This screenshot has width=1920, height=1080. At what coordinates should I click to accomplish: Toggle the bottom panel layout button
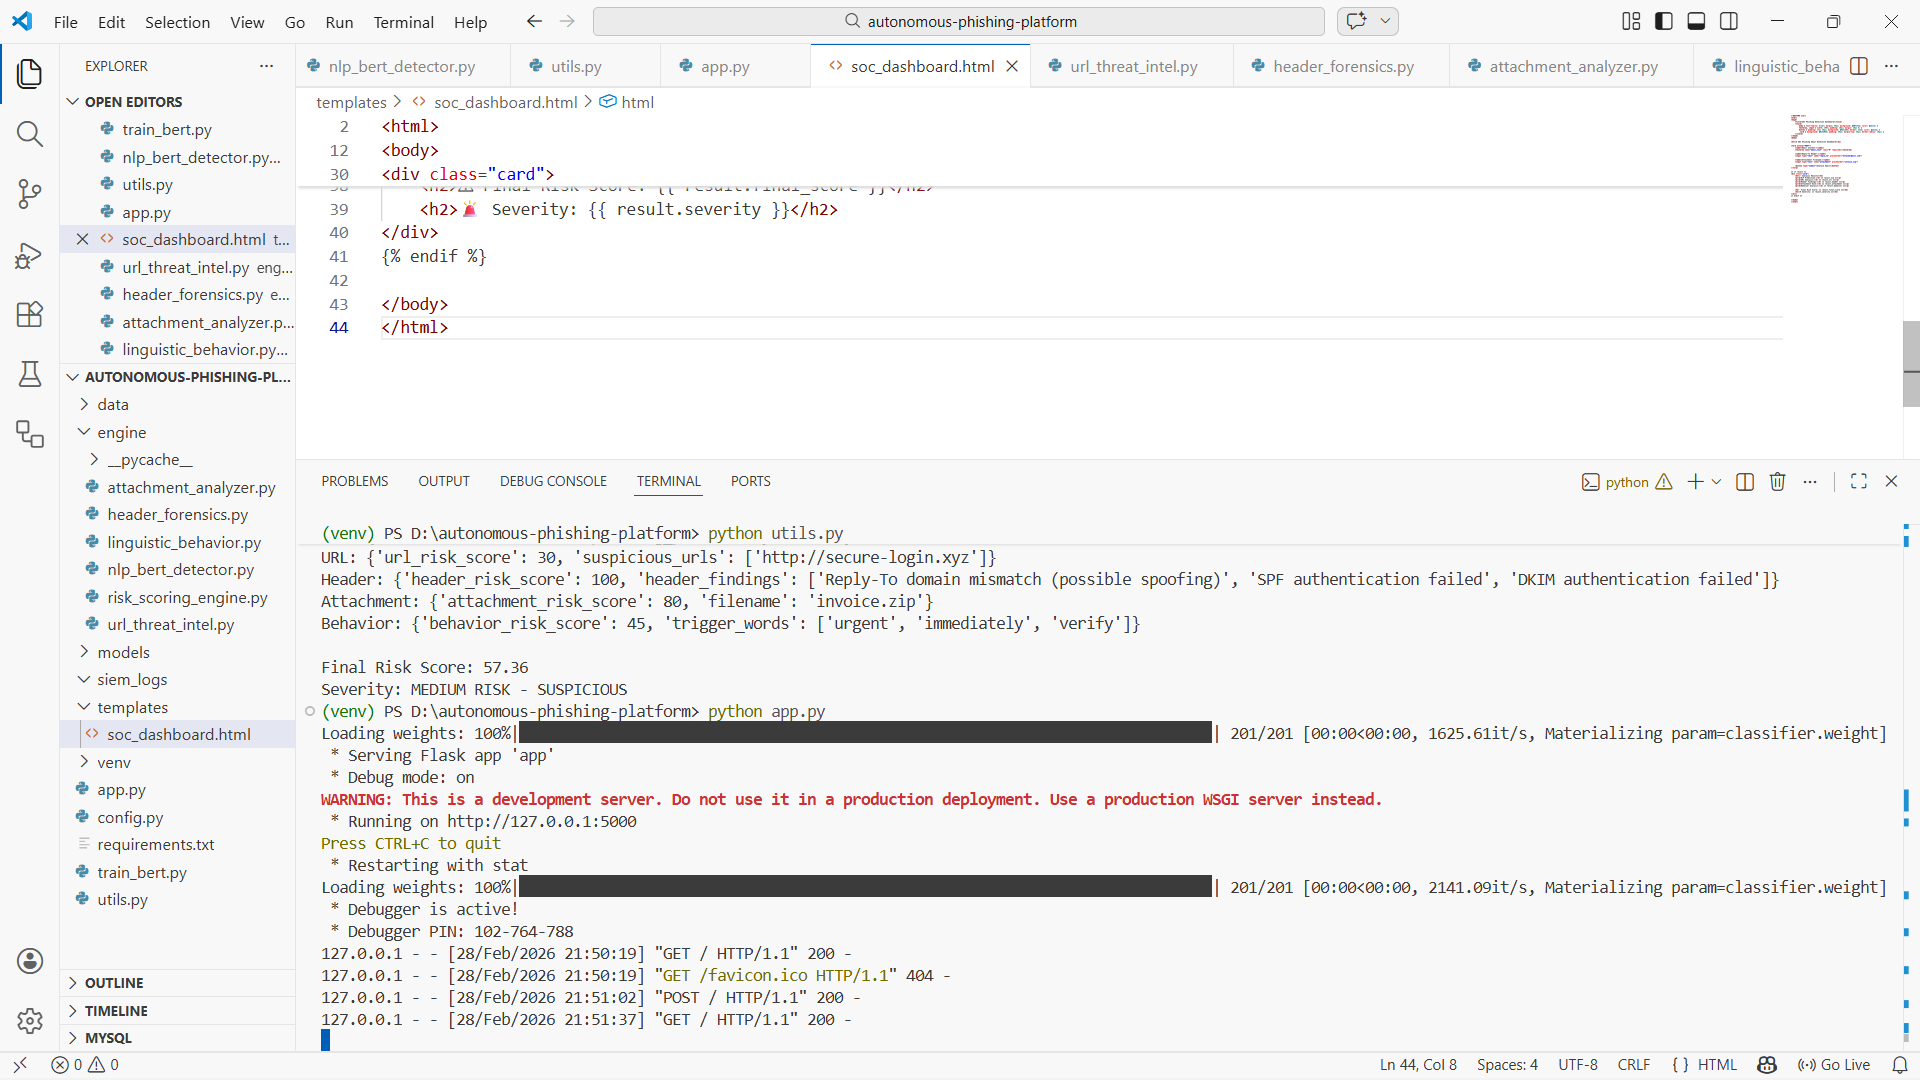point(1696,21)
